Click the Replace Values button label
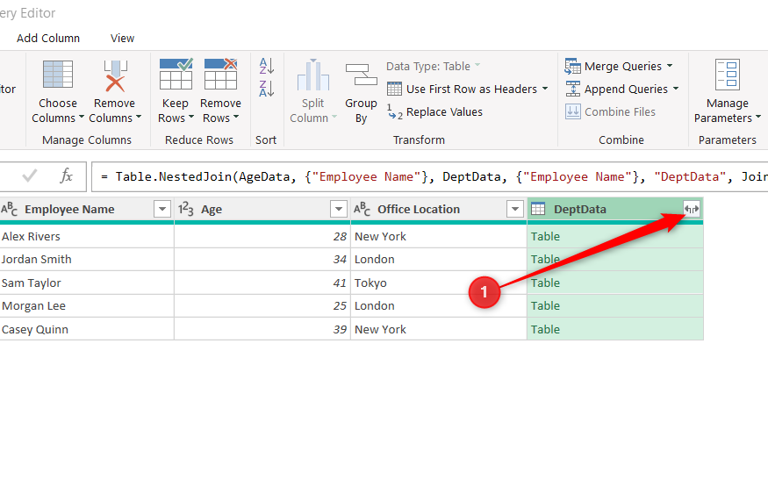Screen dimensions: 768x494 click(x=444, y=112)
